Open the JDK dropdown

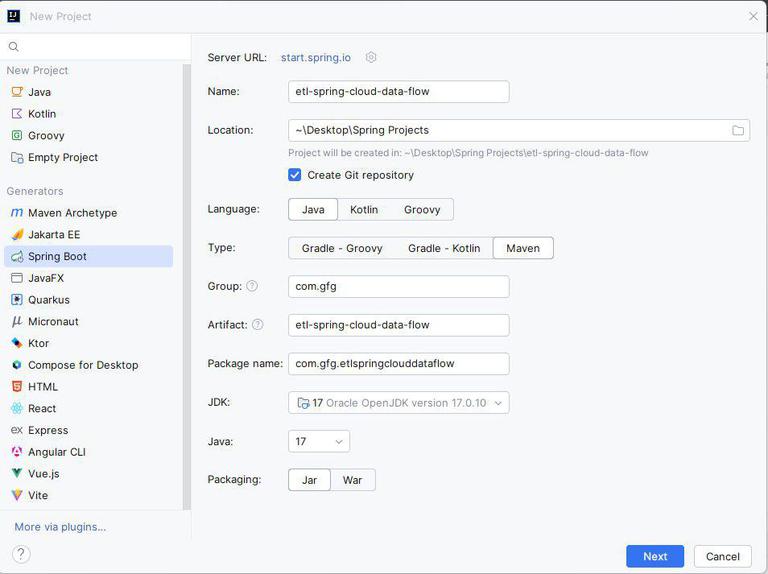pyautogui.click(x=398, y=403)
